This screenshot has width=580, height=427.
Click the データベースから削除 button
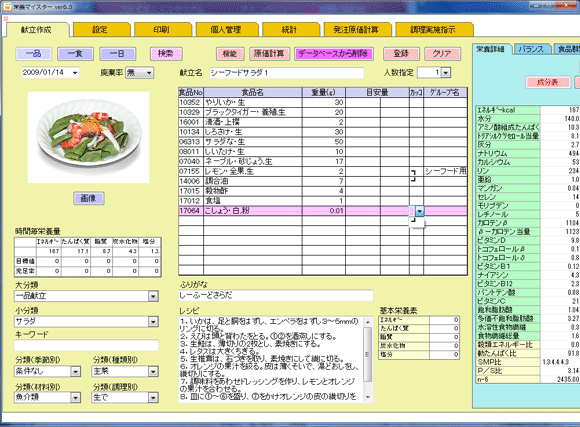(x=333, y=54)
